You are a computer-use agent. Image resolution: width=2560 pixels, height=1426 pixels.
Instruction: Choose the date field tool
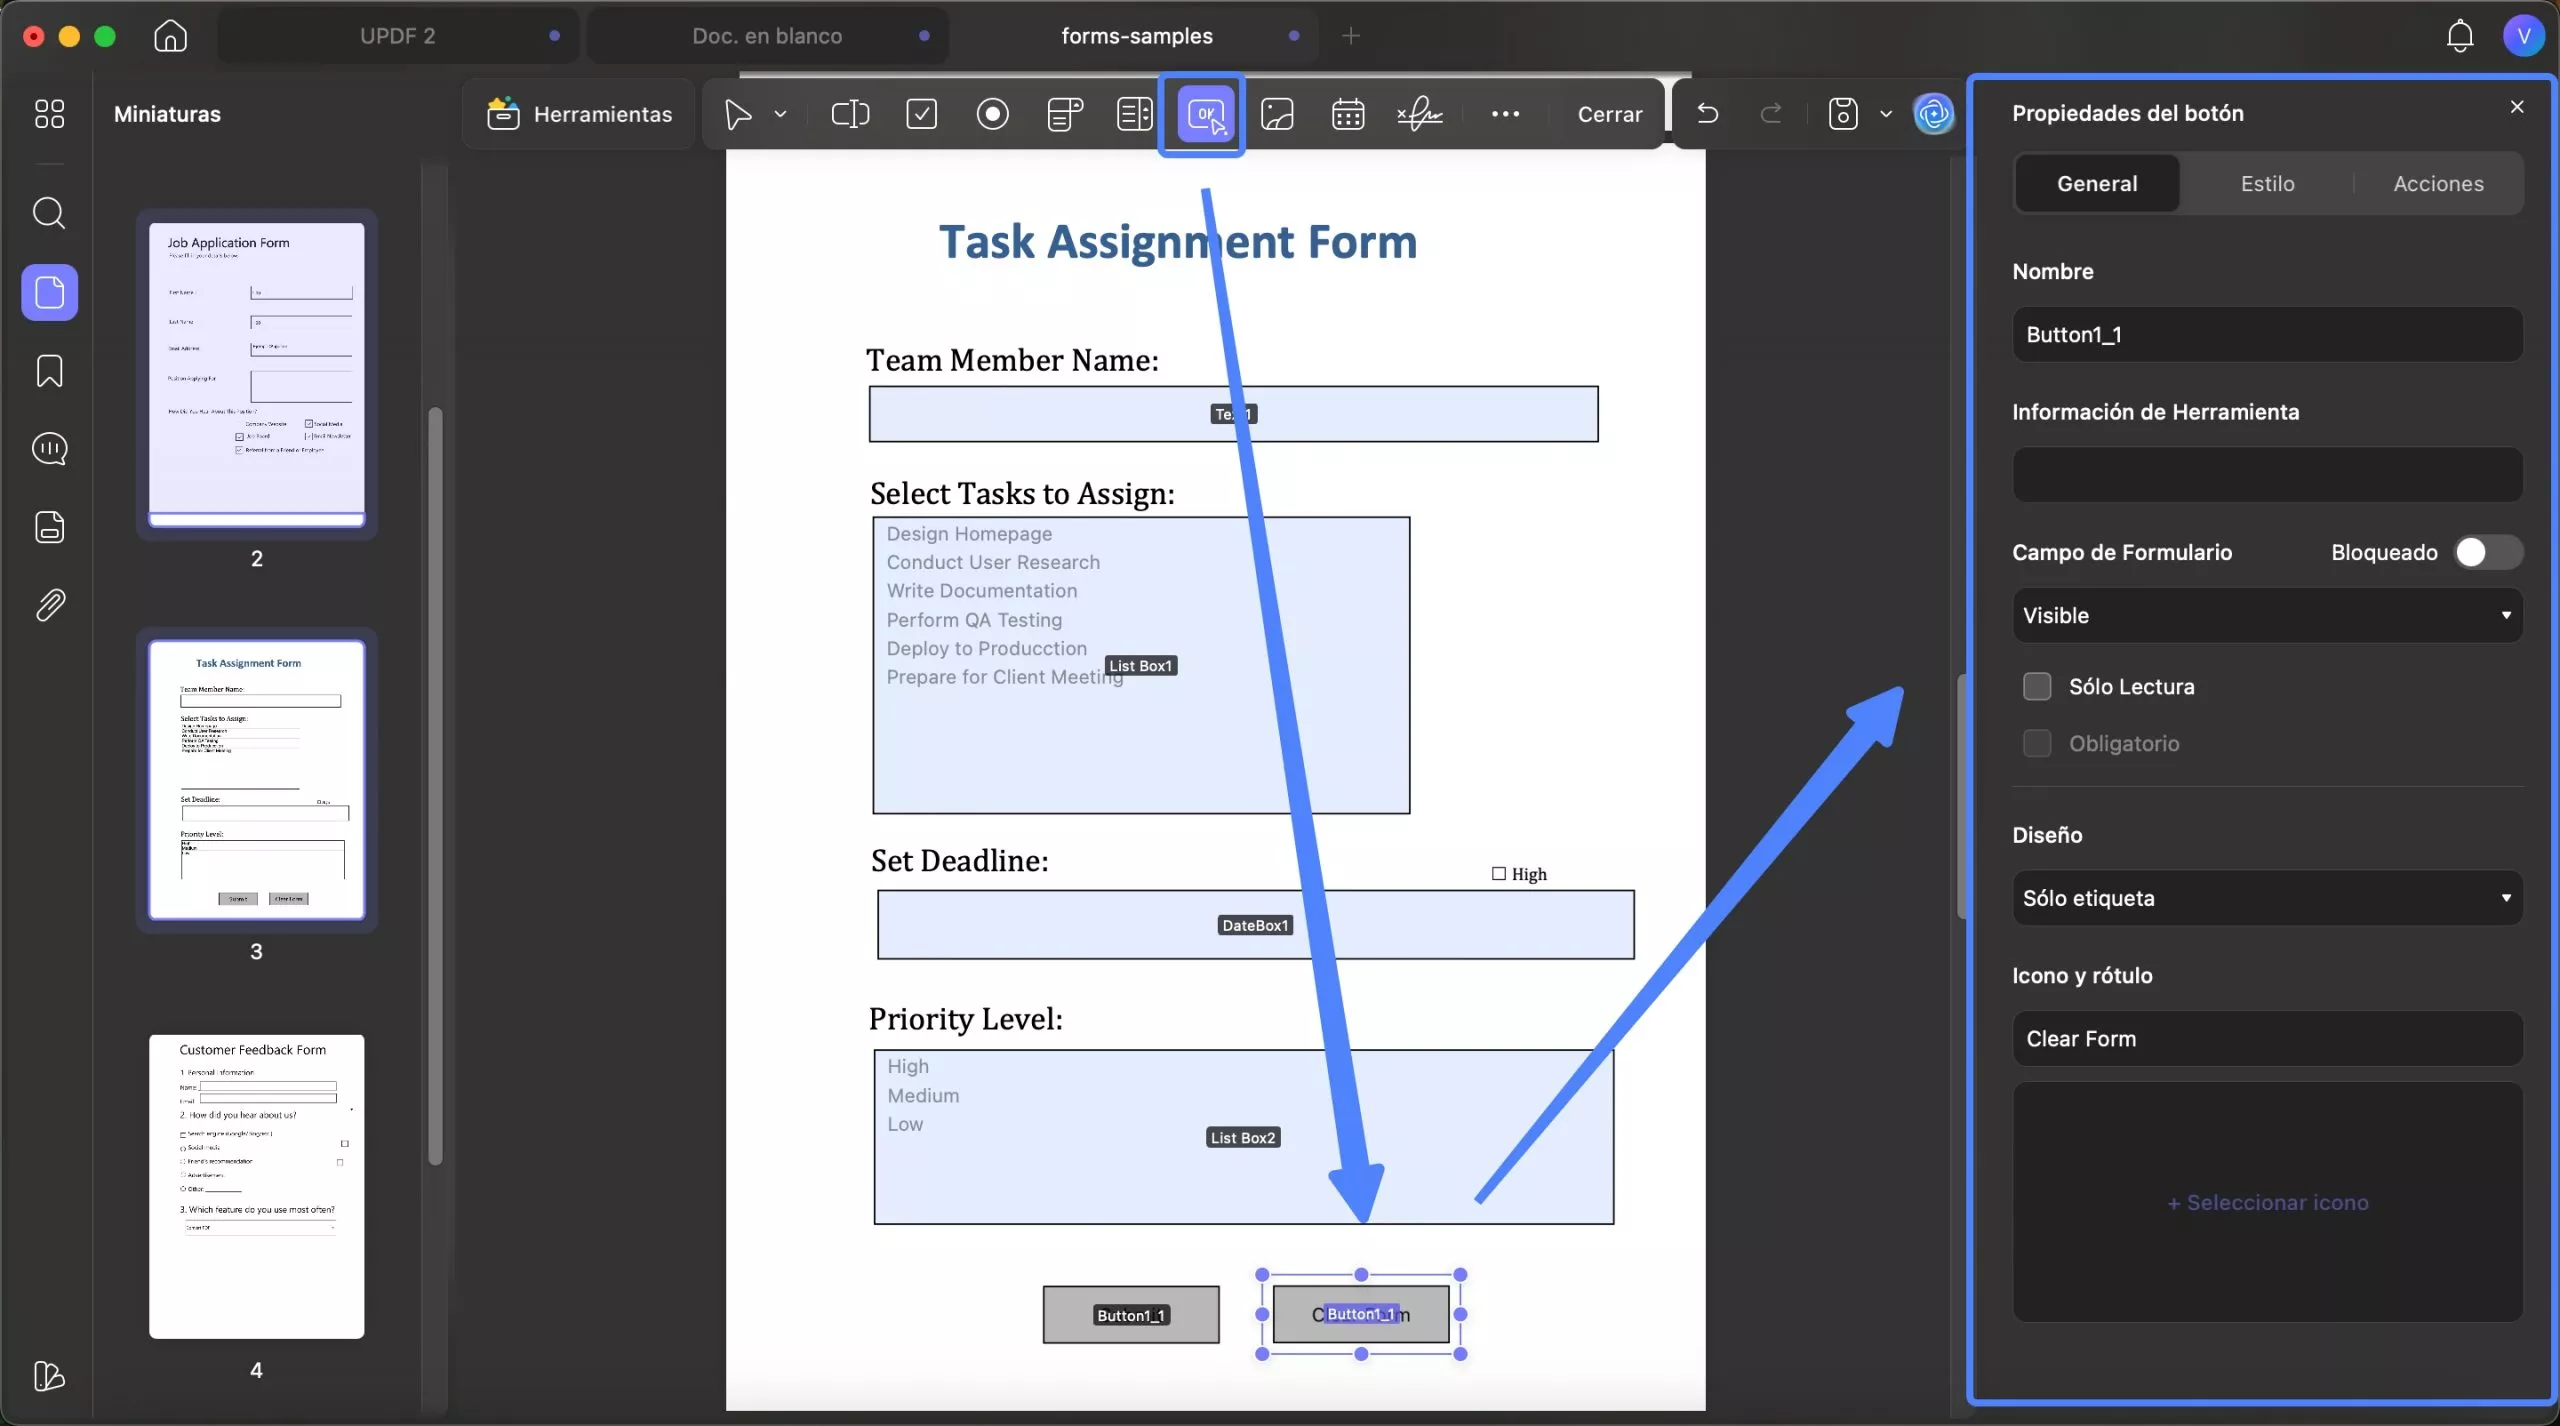click(1348, 114)
